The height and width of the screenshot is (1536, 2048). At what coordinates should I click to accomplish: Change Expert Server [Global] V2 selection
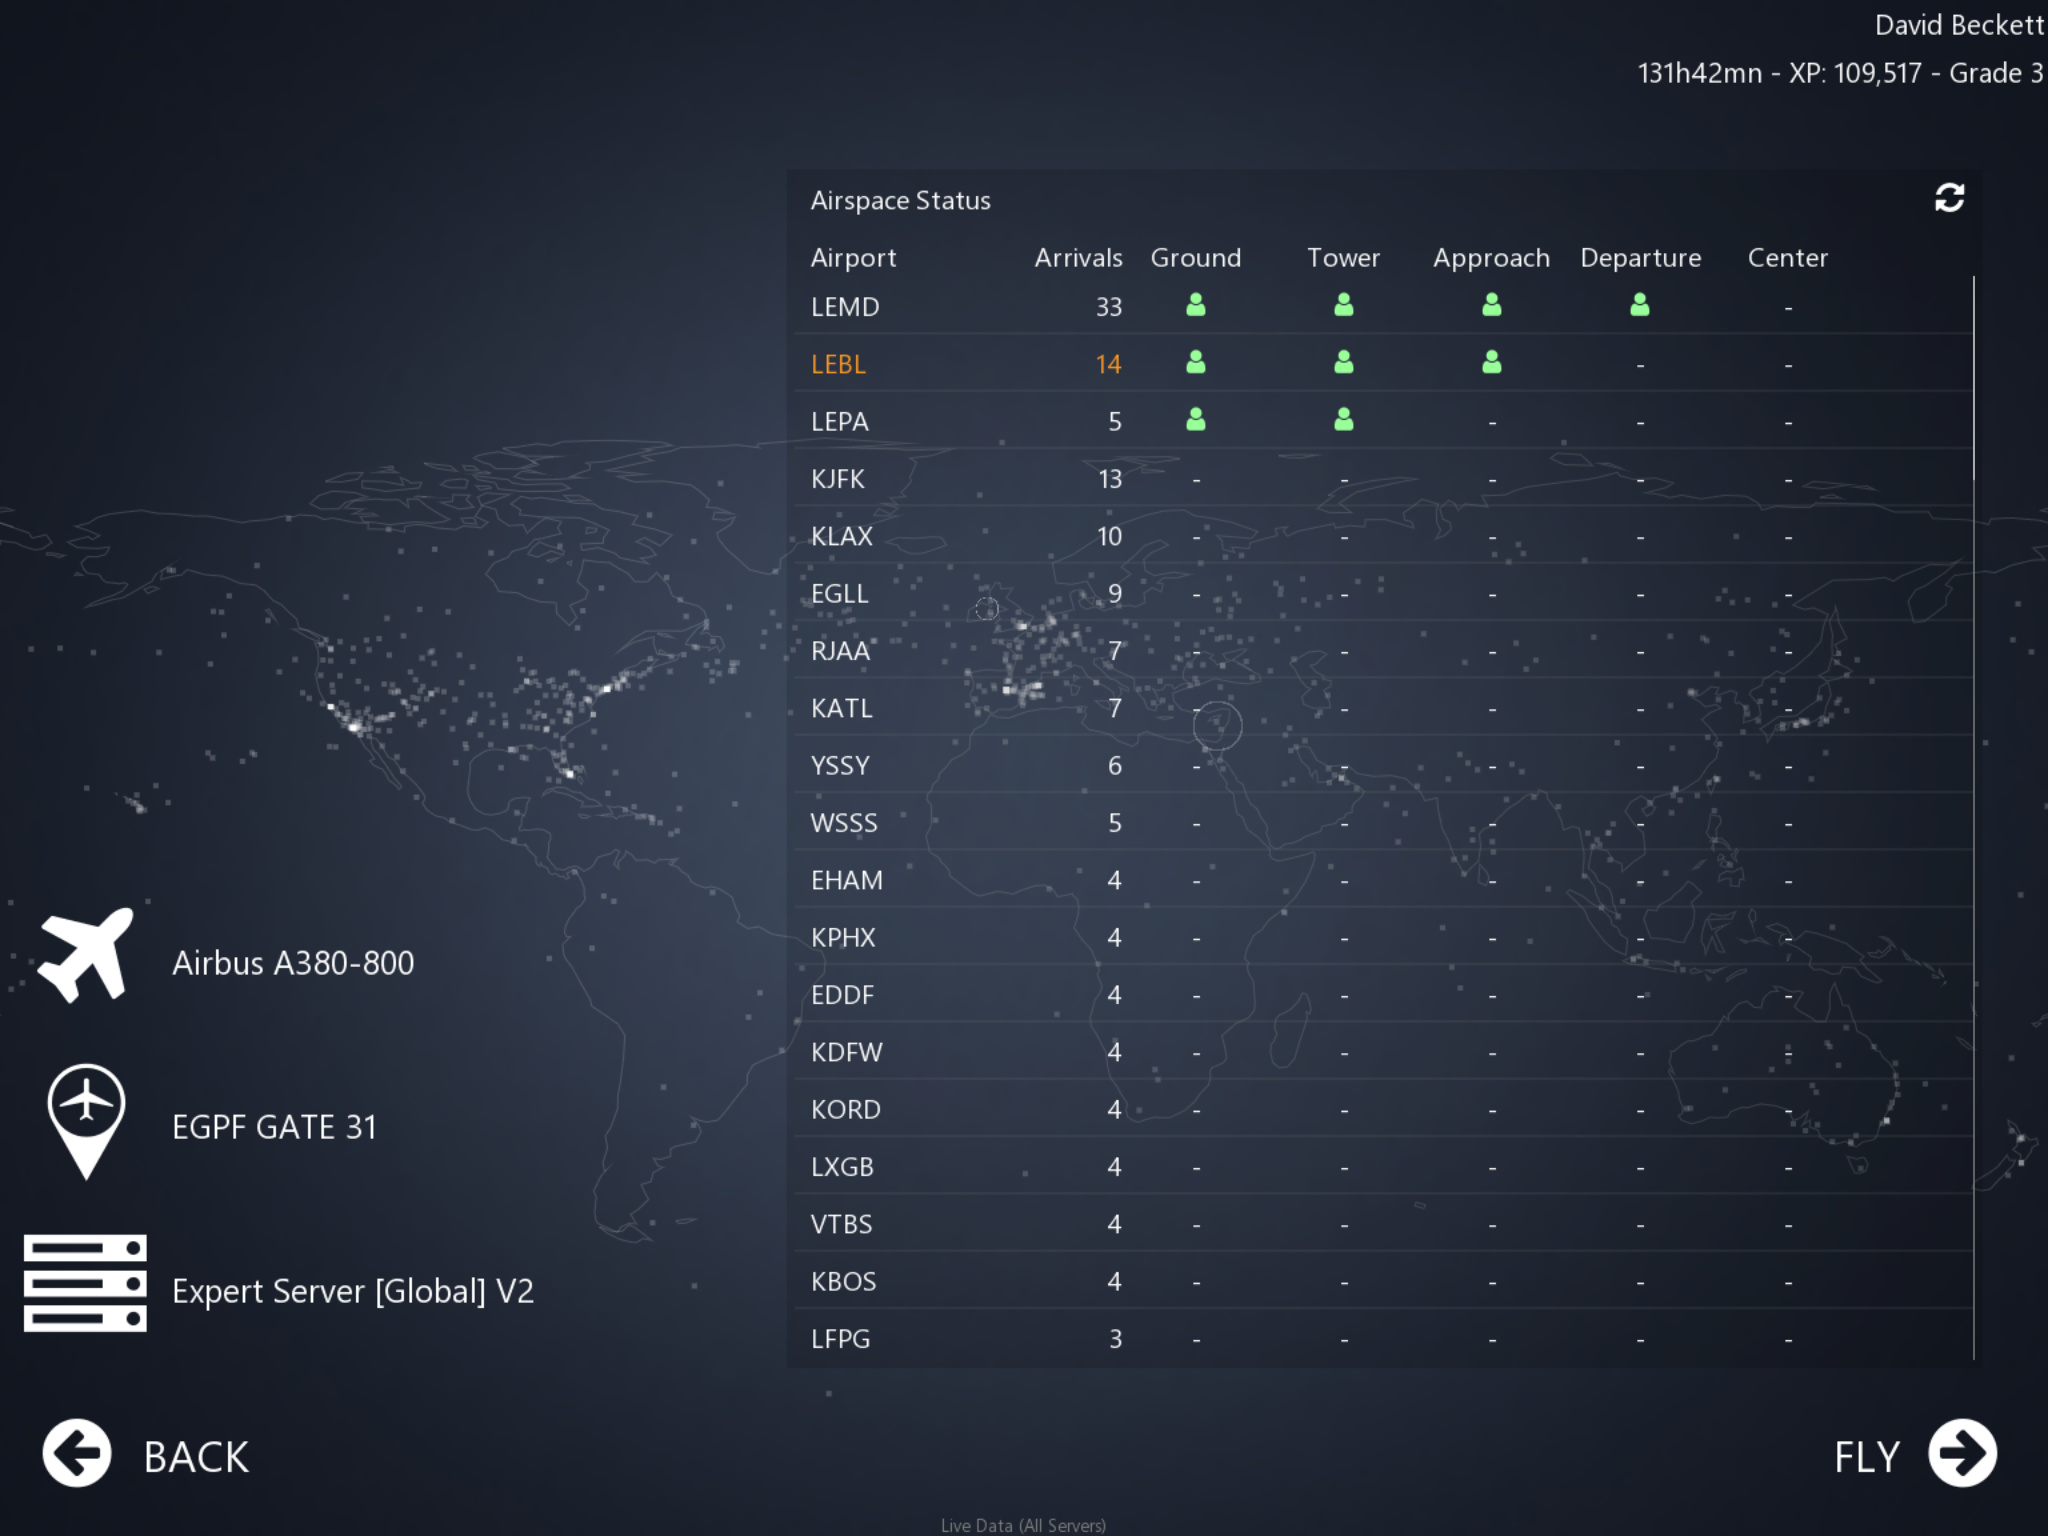[352, 1291]
